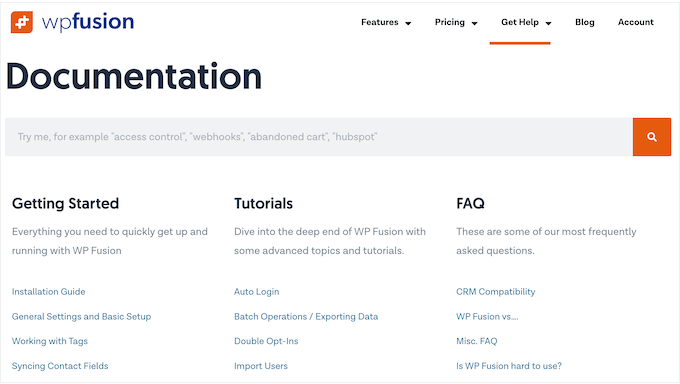Click the orange WP Fusion logo icon

(22, 22)
